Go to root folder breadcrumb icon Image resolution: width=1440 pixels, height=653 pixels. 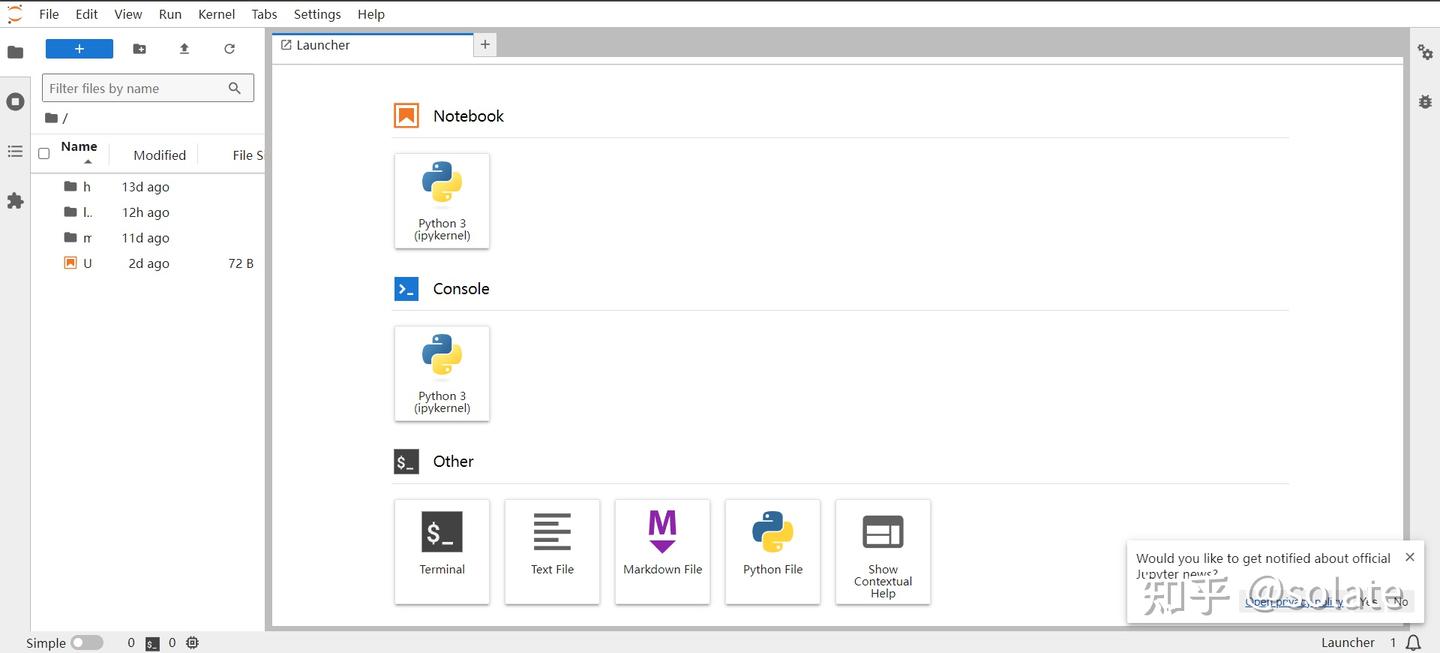point(51,118)
